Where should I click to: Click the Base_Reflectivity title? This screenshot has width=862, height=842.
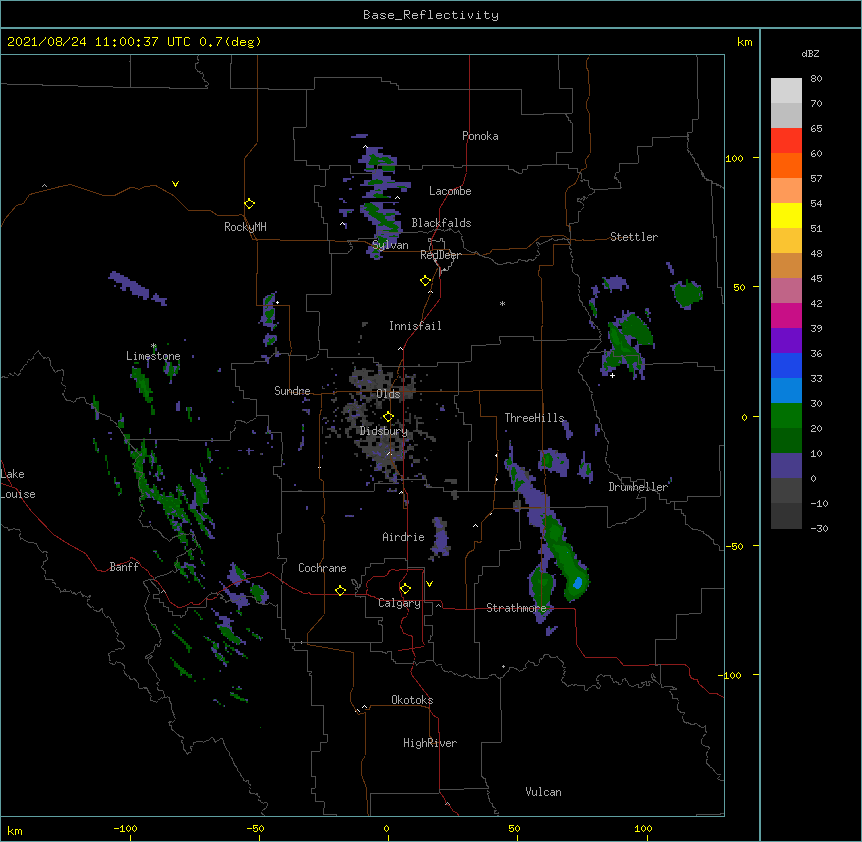[431, 15]
